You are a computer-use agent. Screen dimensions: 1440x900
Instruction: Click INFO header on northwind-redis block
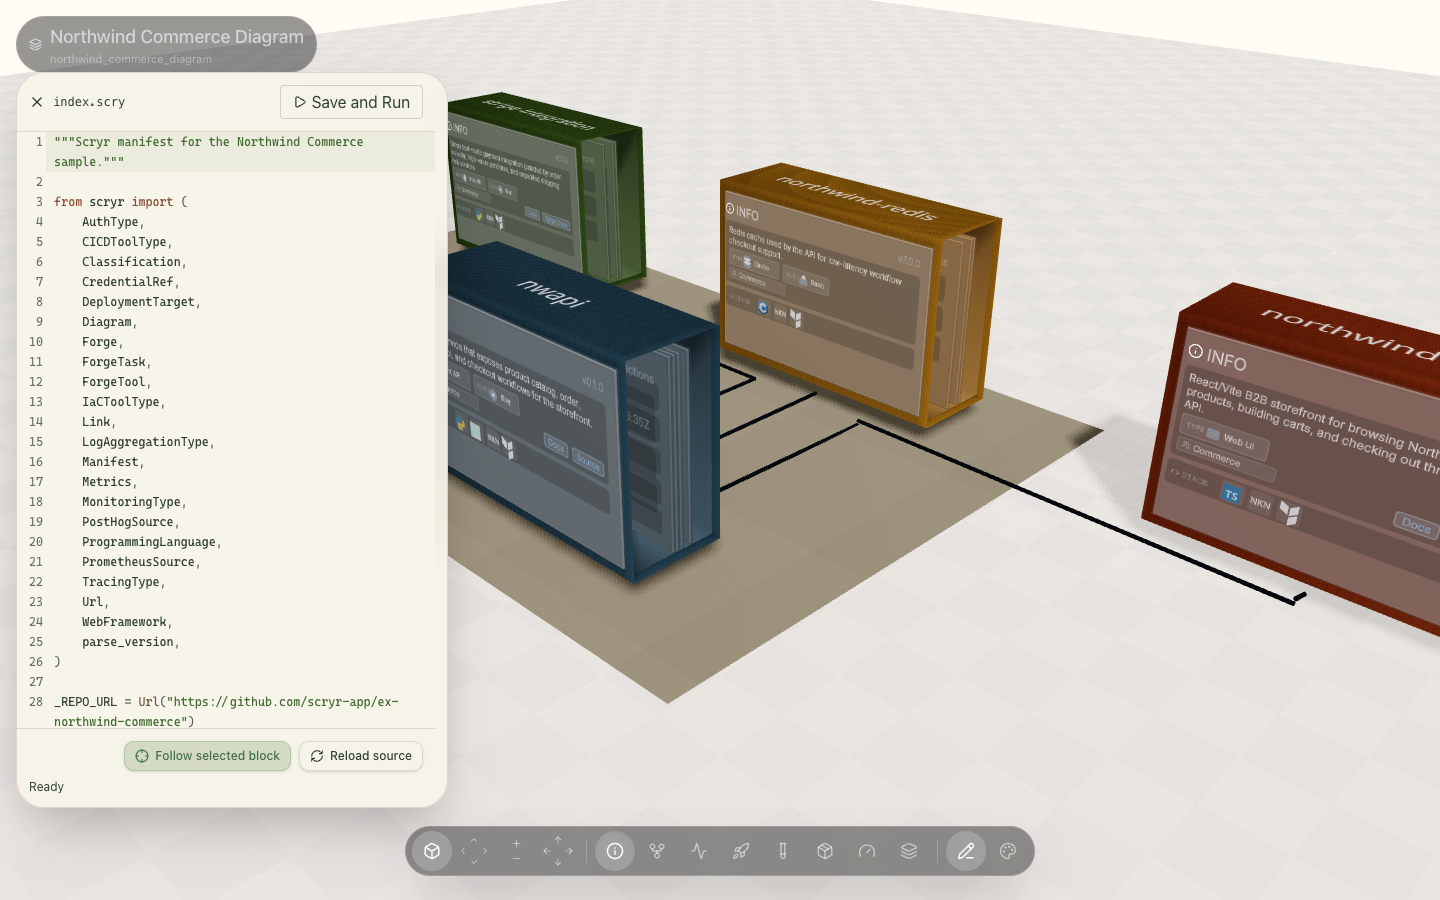coord(743,212)
